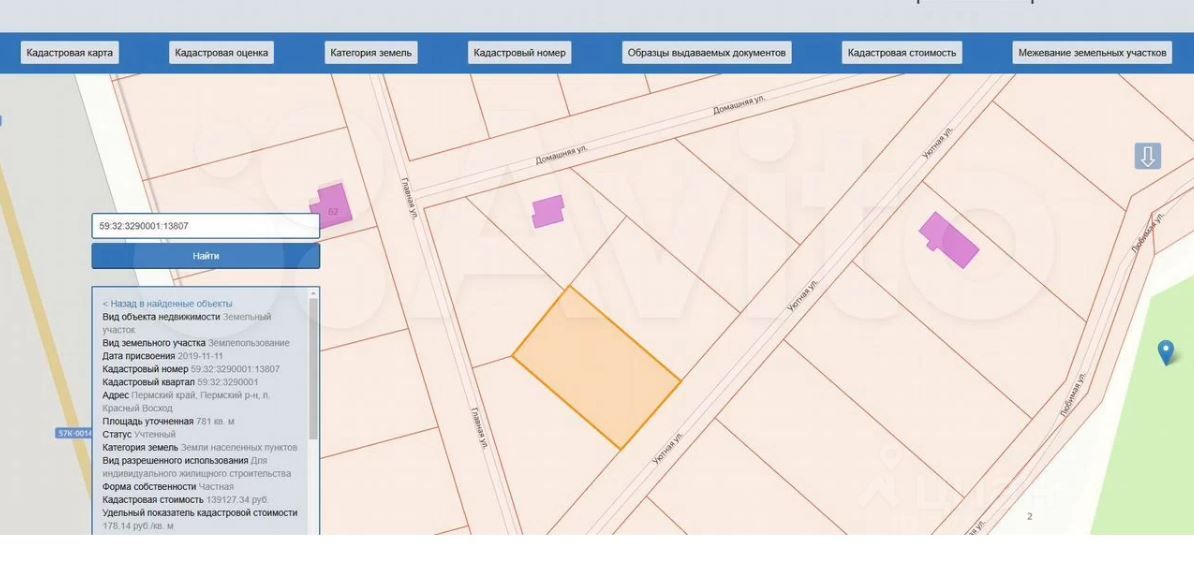Click scroll-up arrow of info panel
Screen dimensions: 1194x581
312,292
